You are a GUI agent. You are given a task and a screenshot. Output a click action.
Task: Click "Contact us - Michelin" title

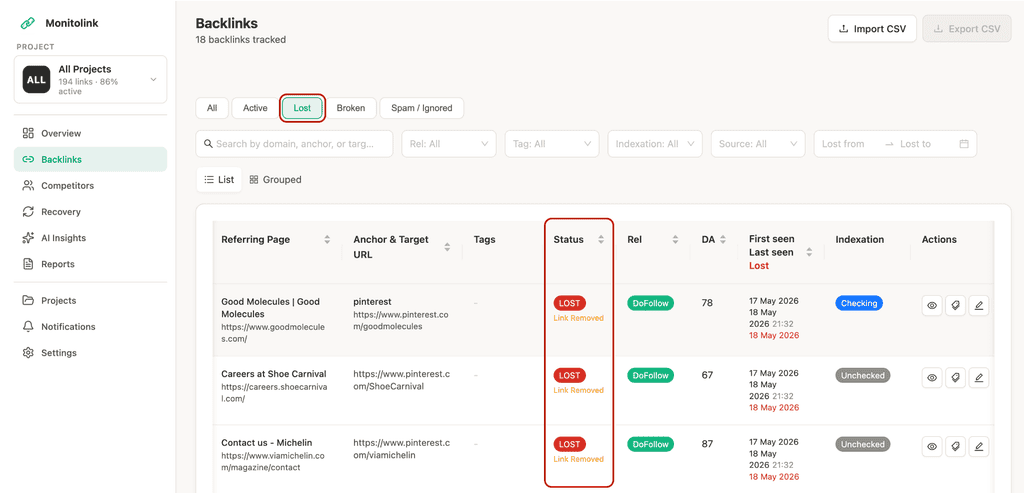pyautogui.click(x=266, y=443)
